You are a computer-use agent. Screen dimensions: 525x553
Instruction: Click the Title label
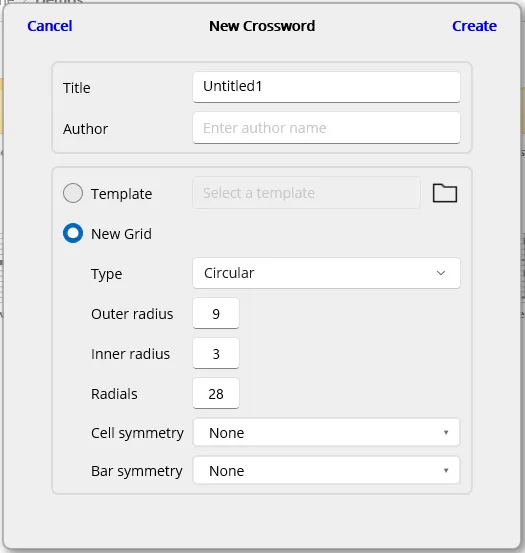pos(77,88)
